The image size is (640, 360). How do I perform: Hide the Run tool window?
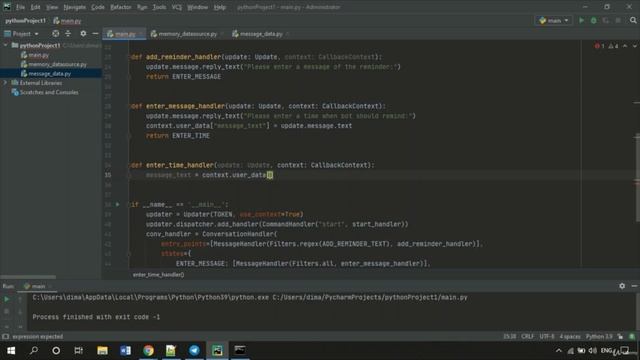[634, 286]
